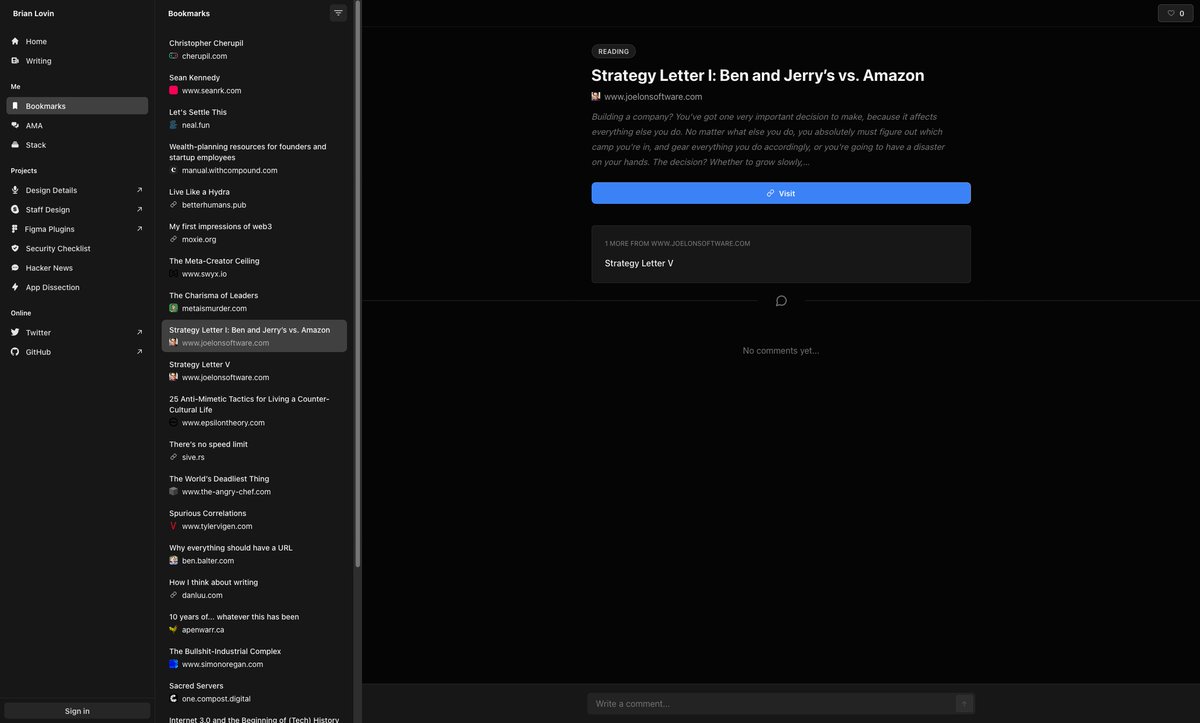Click external arrow next to Staff Design
This screenshot has width=1200, height=723.
click(139, 210)
